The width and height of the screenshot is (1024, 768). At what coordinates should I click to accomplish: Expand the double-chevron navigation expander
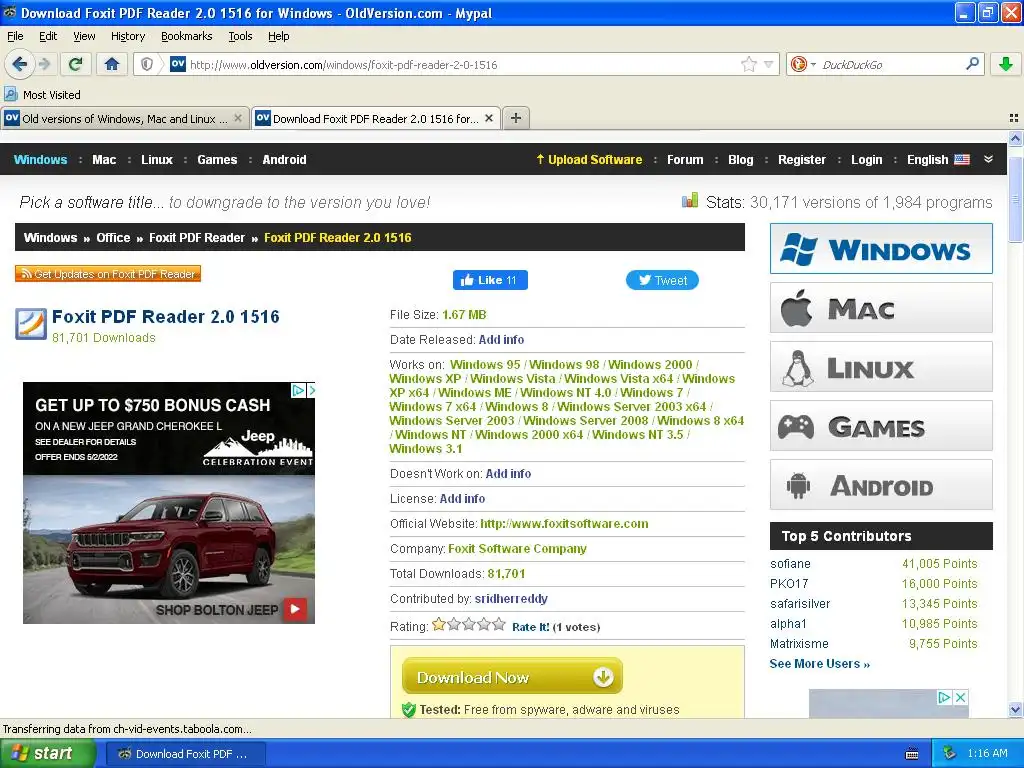[988, 159]
